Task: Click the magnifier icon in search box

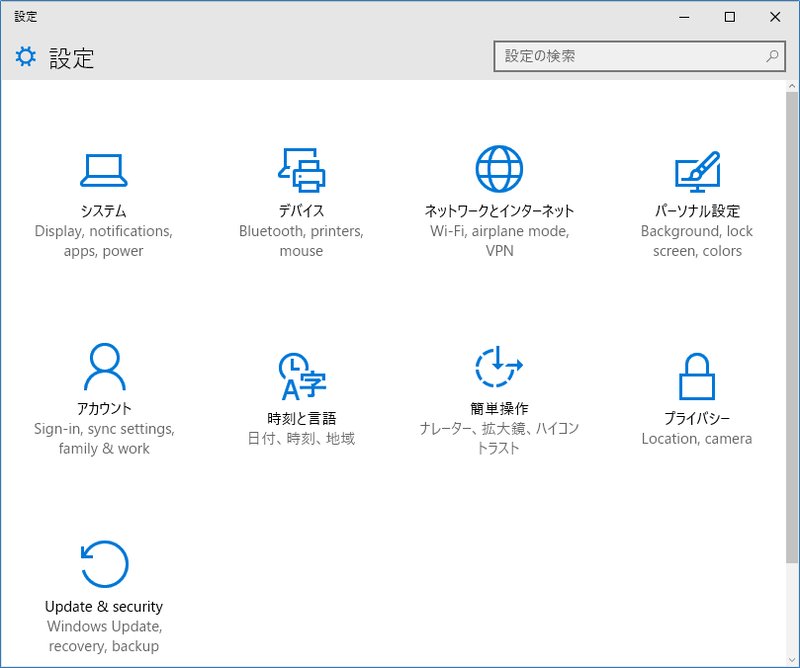Action: [772, 56]
